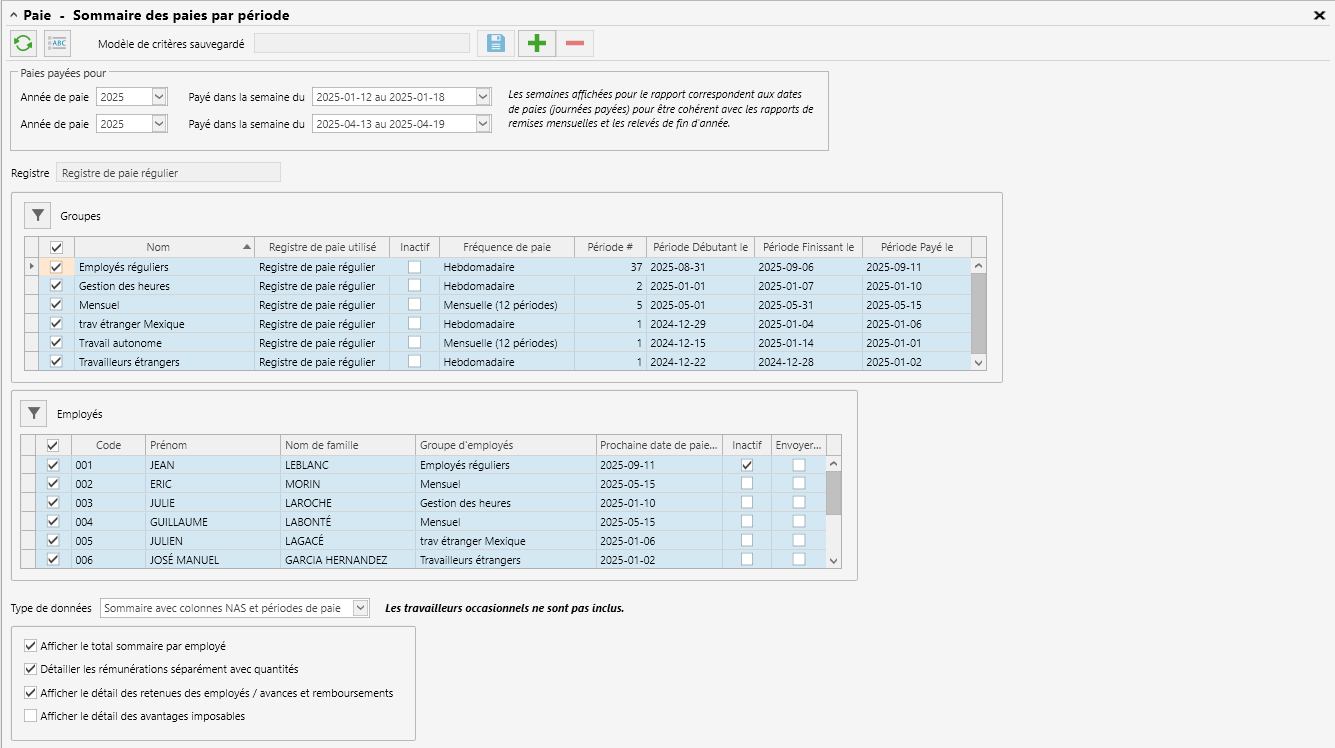Open the Employés filter funnel icon

pos(34,413)
